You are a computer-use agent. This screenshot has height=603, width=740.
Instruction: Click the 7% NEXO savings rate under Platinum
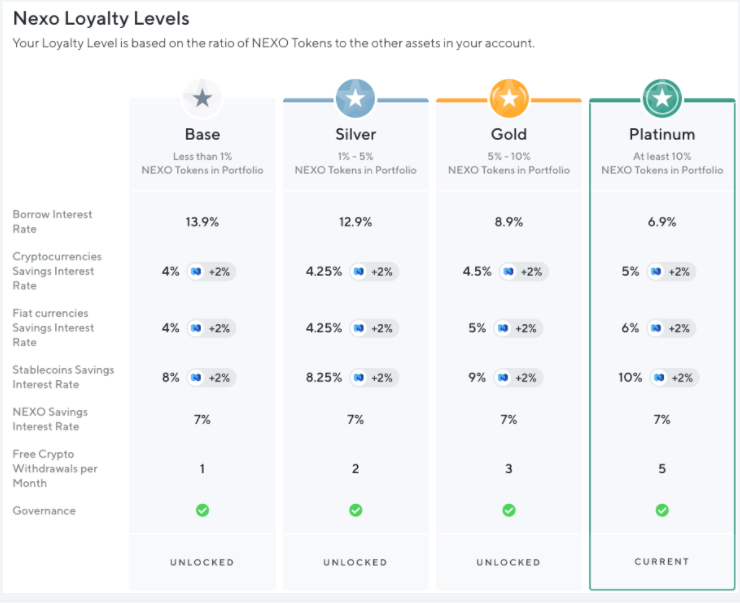point(662,419)
